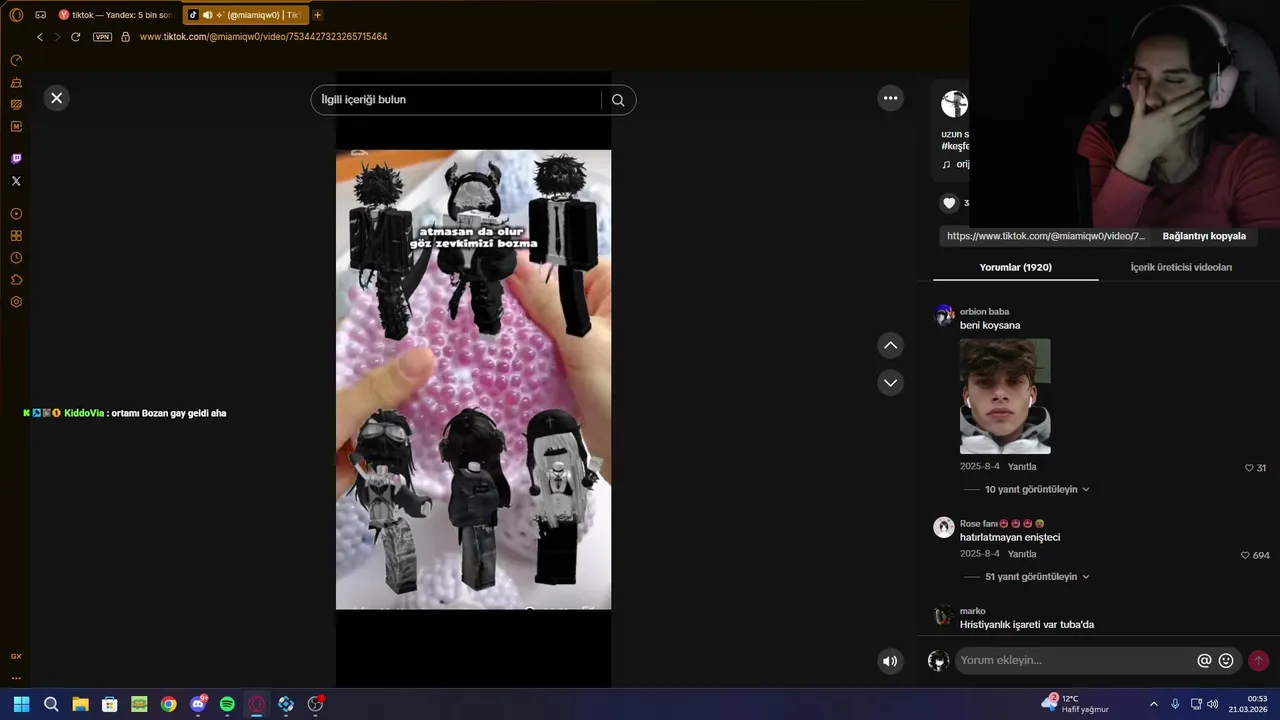Like orbion baba's comment heart
The height and width of the screenshot is (720, 1280).
(x=1249, y=468)
